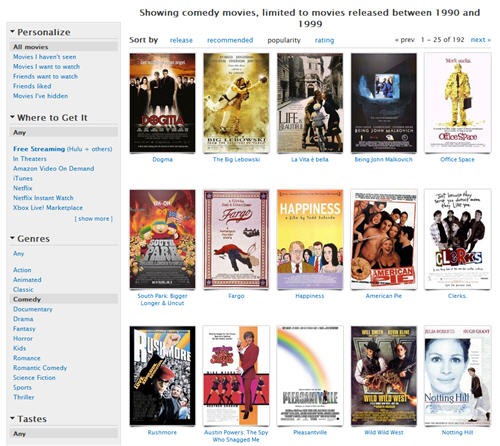Open the Big Lebowski poster thumbnail

click(236, 103)
